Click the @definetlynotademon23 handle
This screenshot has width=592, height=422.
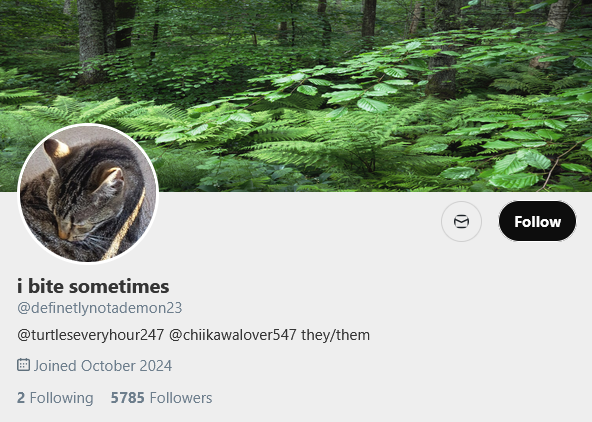point(100,308)
